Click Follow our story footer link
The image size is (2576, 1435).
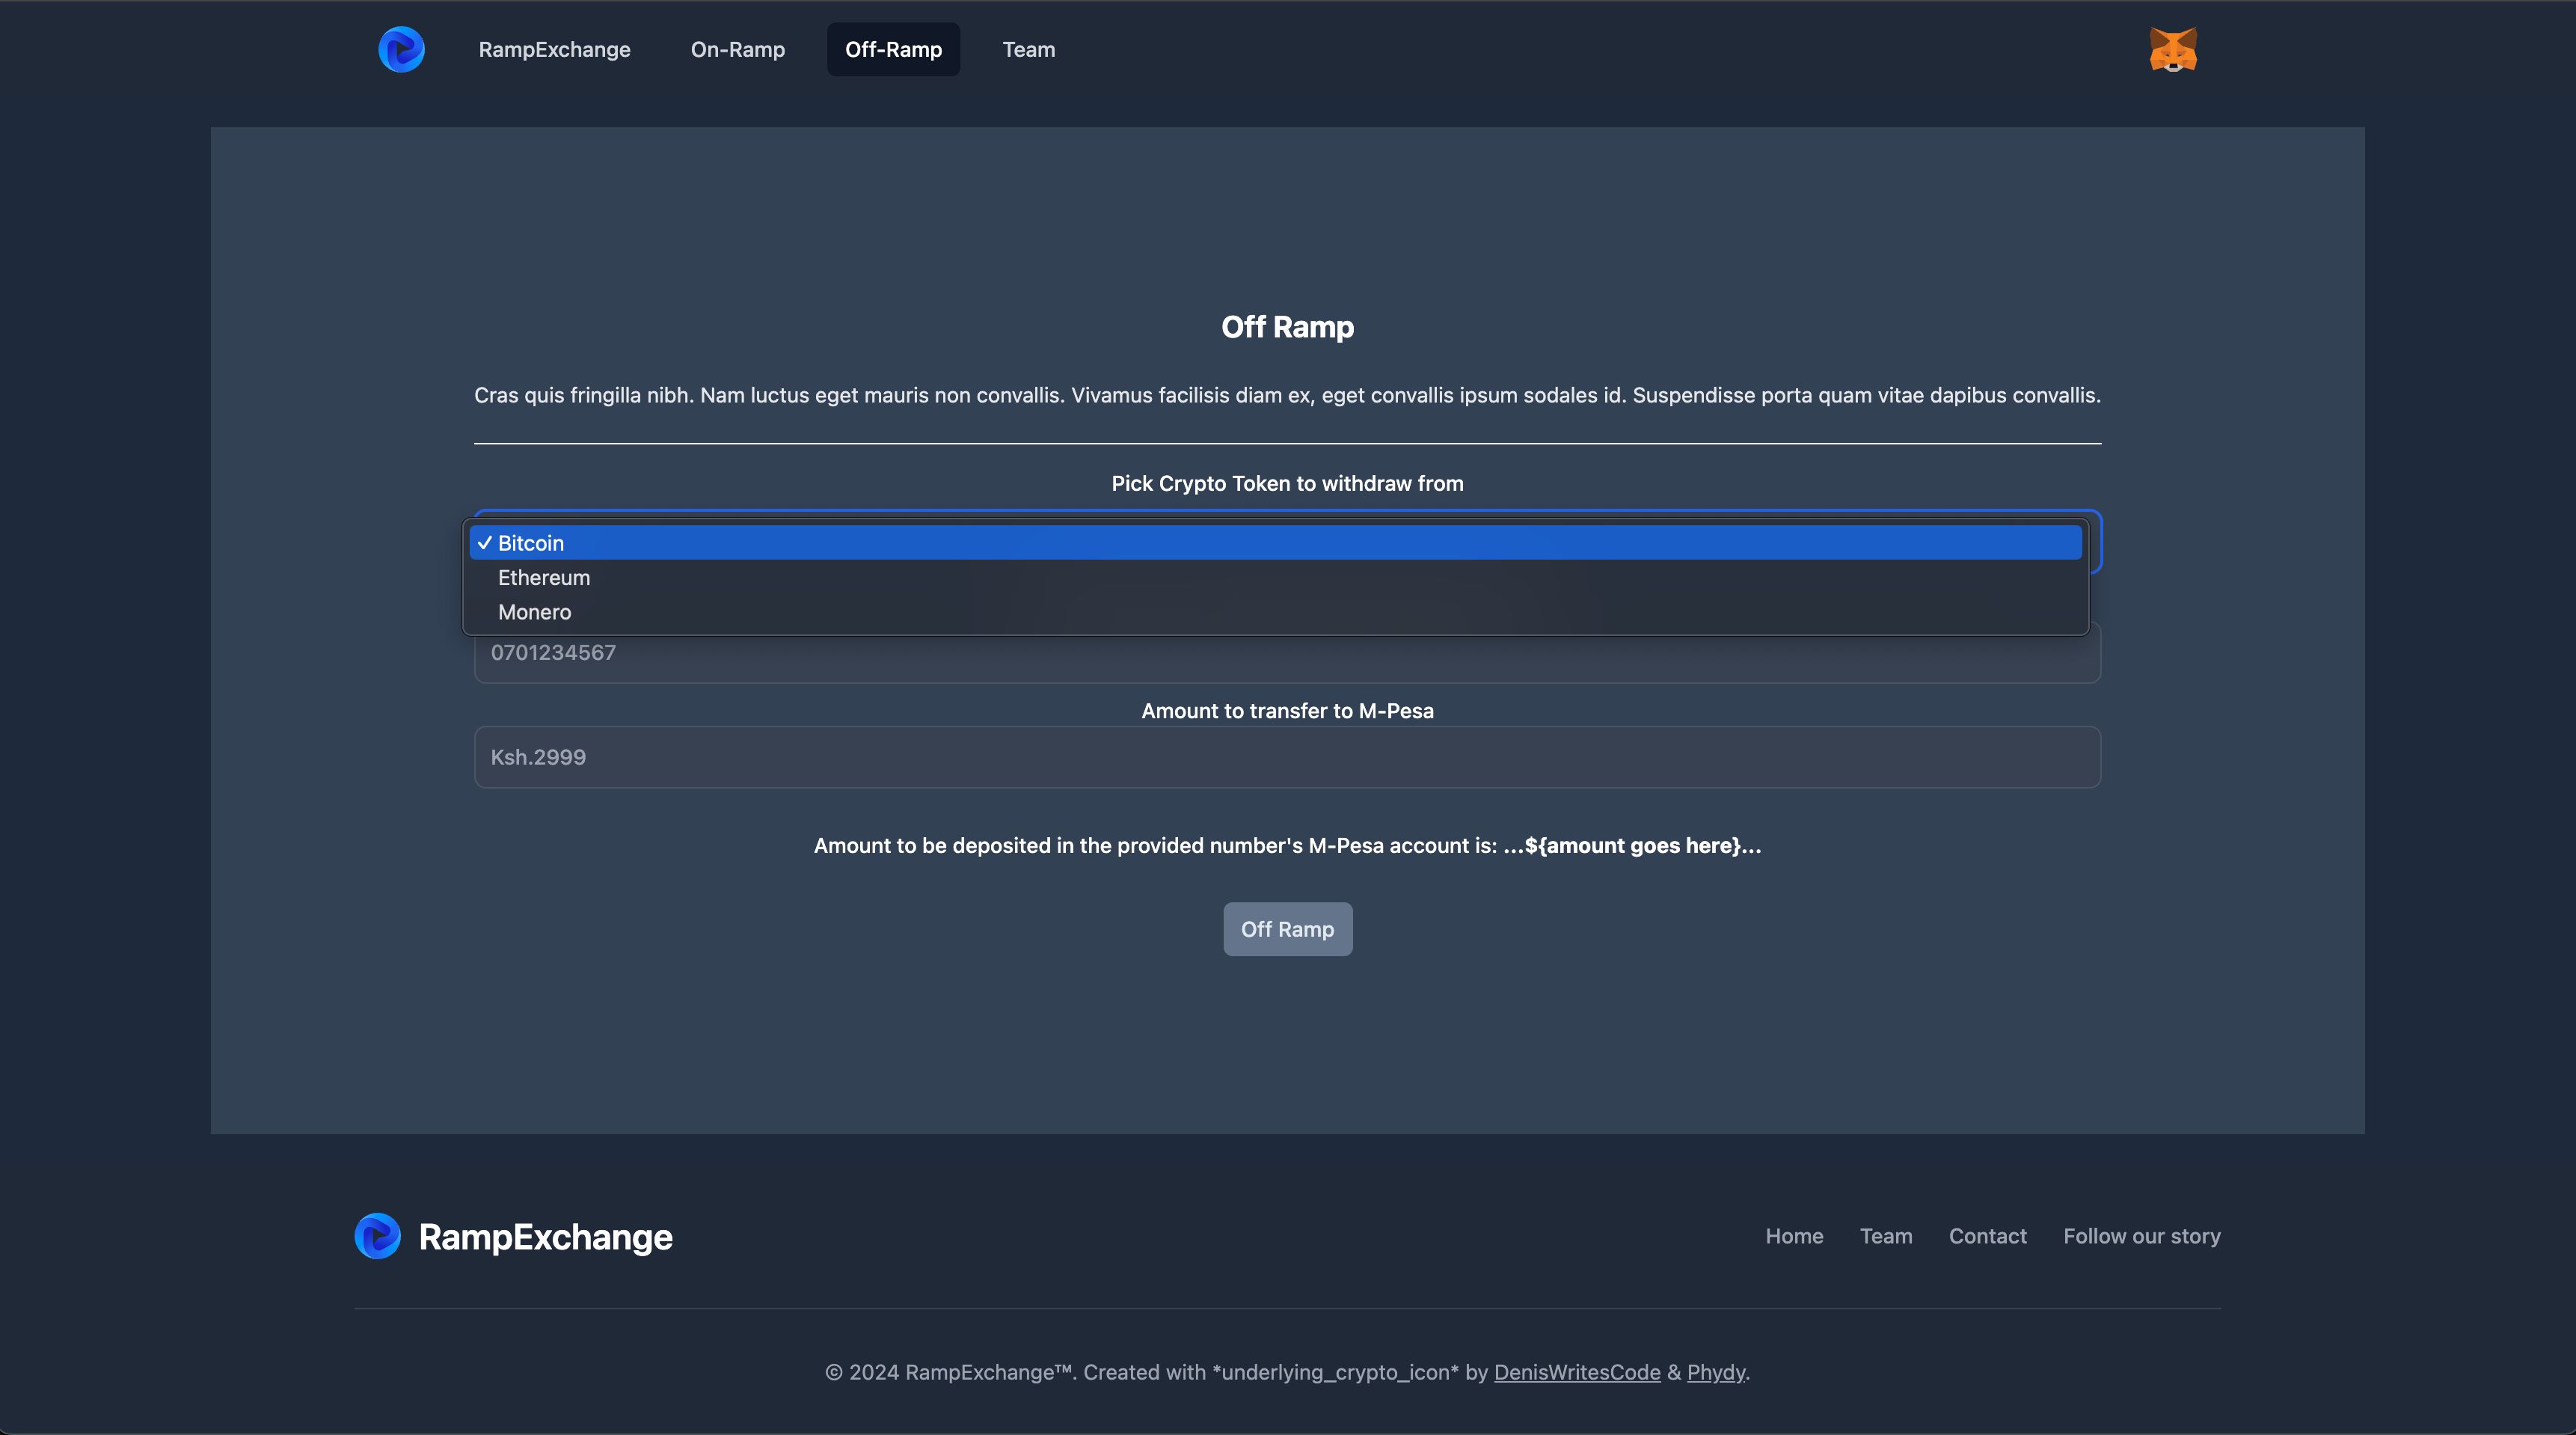(x=2141, y=1236)
